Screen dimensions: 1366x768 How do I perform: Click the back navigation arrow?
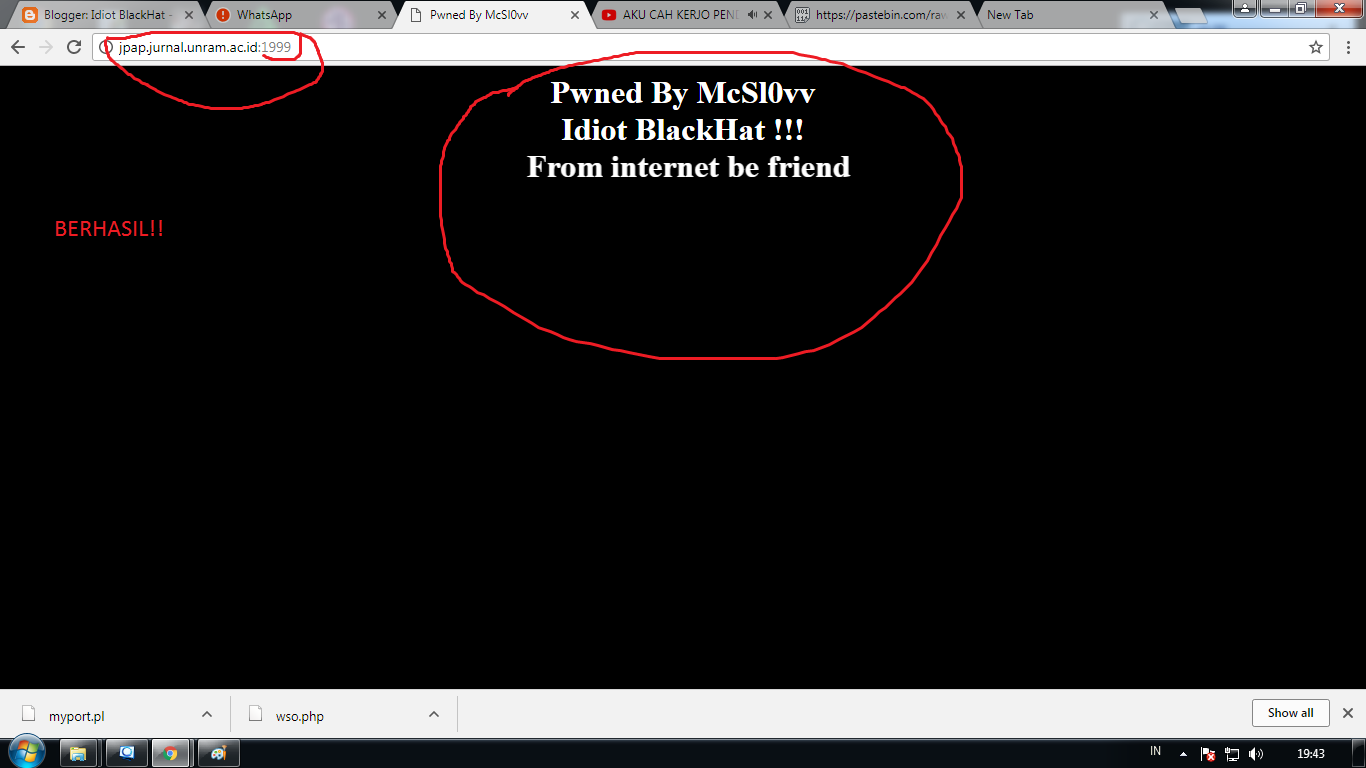(x=17, y=46)
